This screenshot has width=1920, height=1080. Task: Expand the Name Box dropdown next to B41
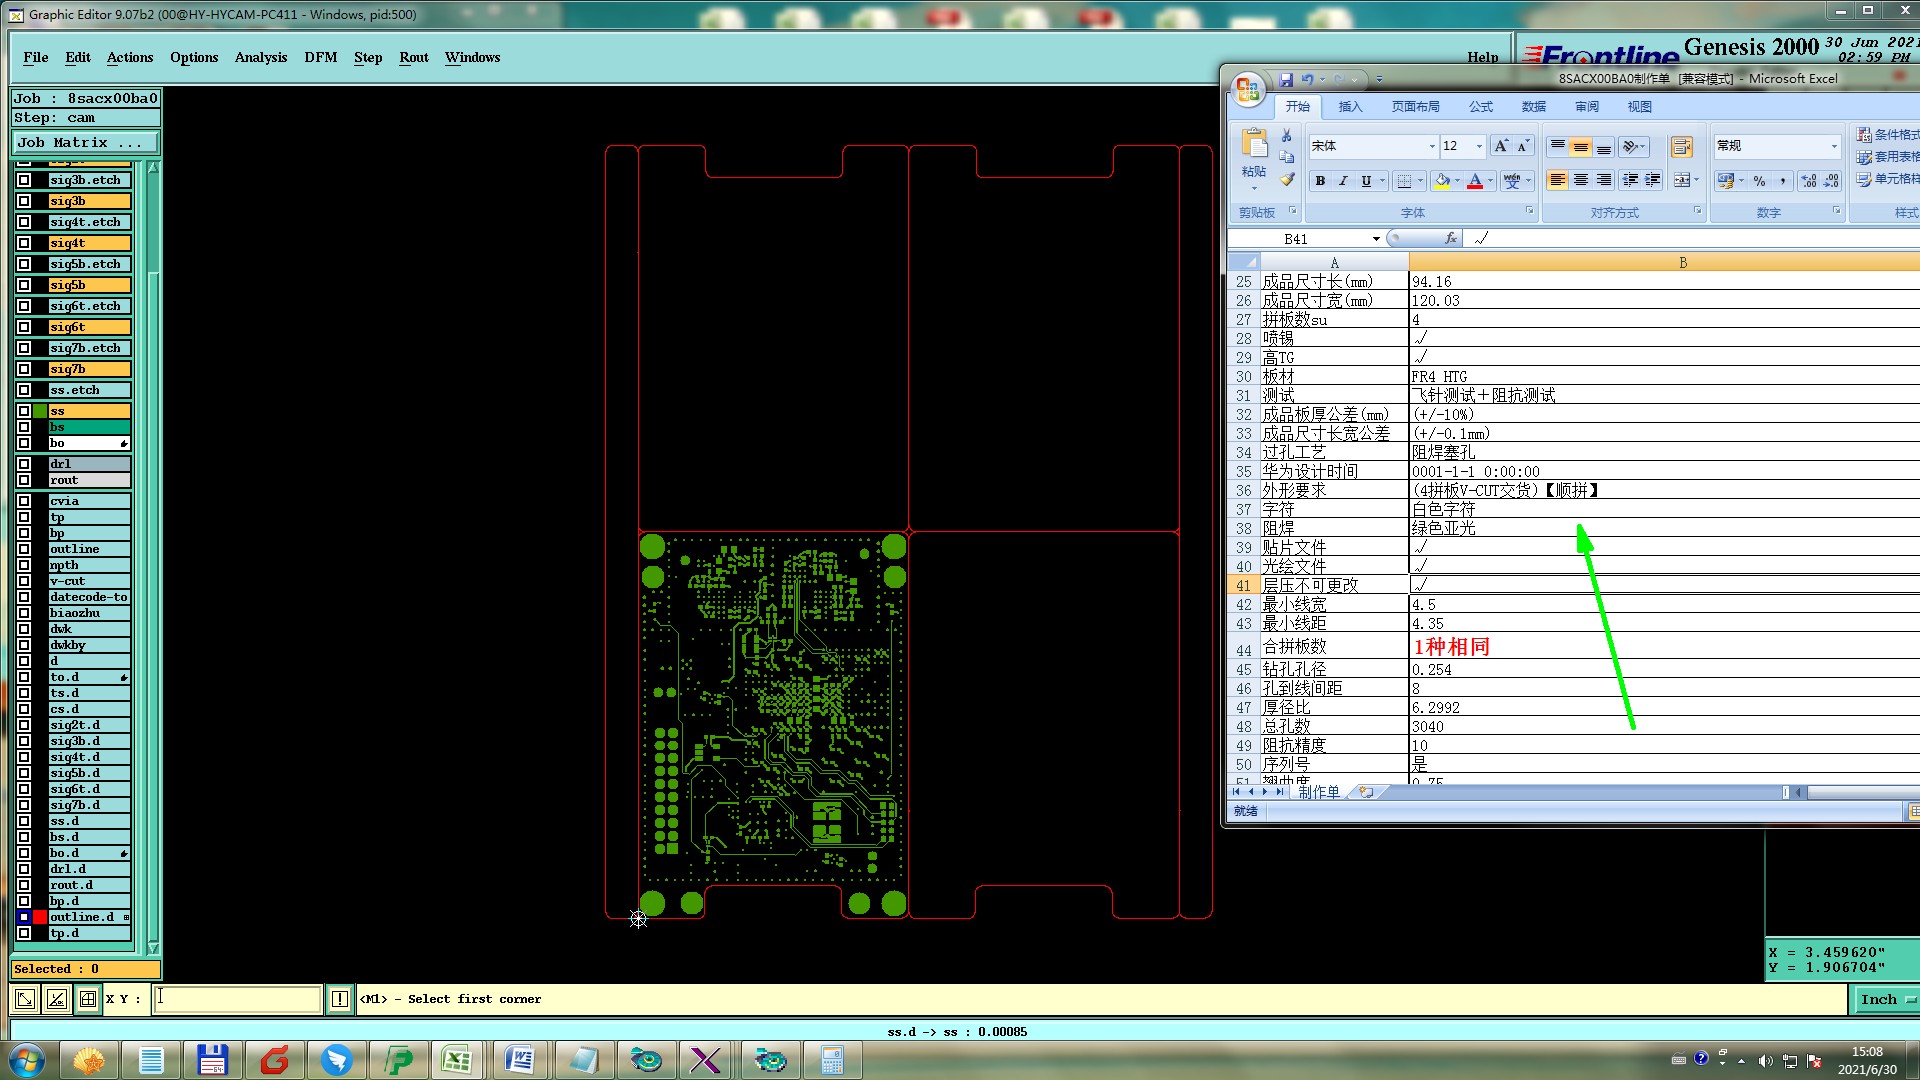(1376, 239)
